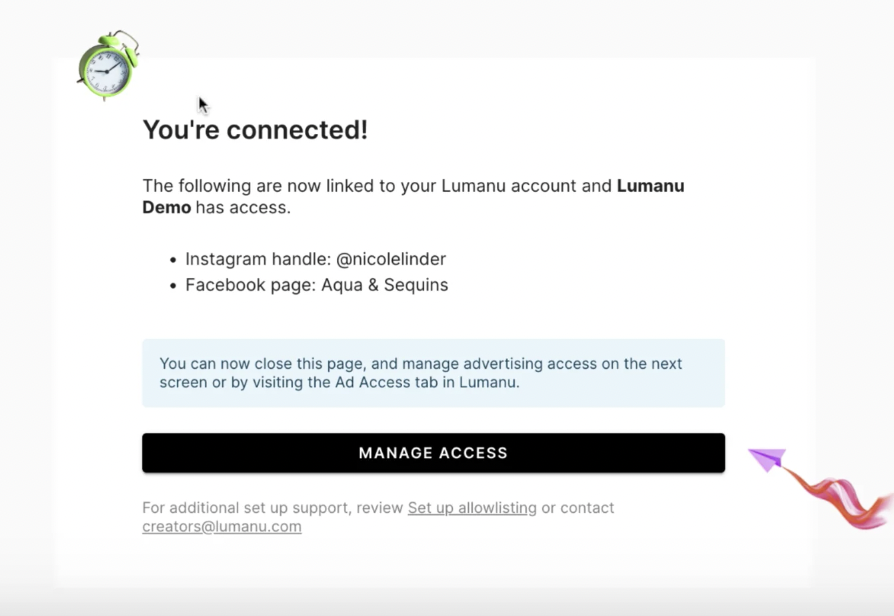Click the bullet beside Instagram handle
Image resolution: width=894 pixels, height=616 pixels.
pyautogui.click(x=173, y=260)
